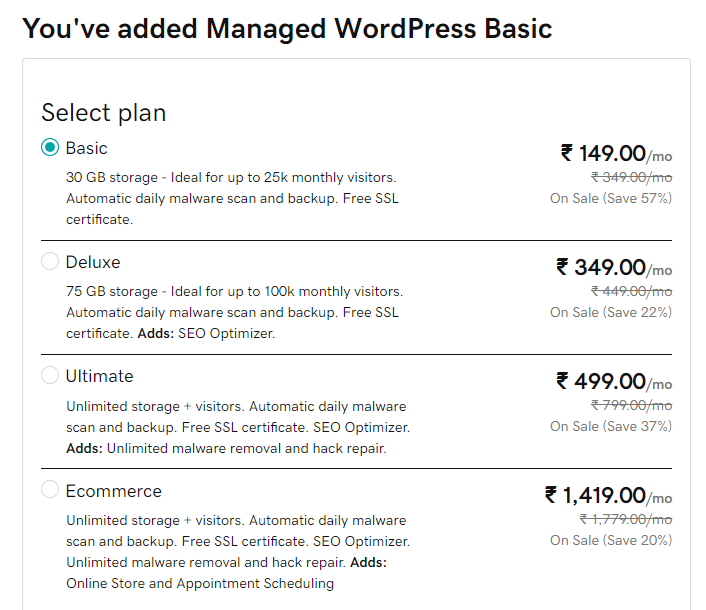Pick the Ecommerce plan radio button
Viewport: 706px width, 610px height.
[50, 489]
